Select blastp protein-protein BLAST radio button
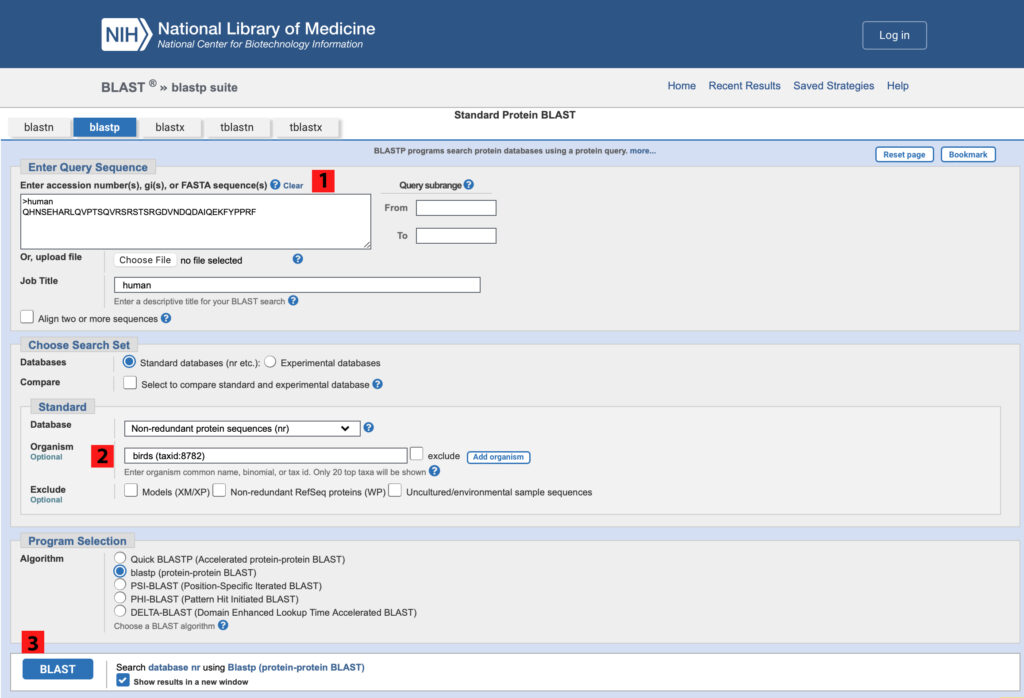 pyautogui.click(x=120, y=571)
